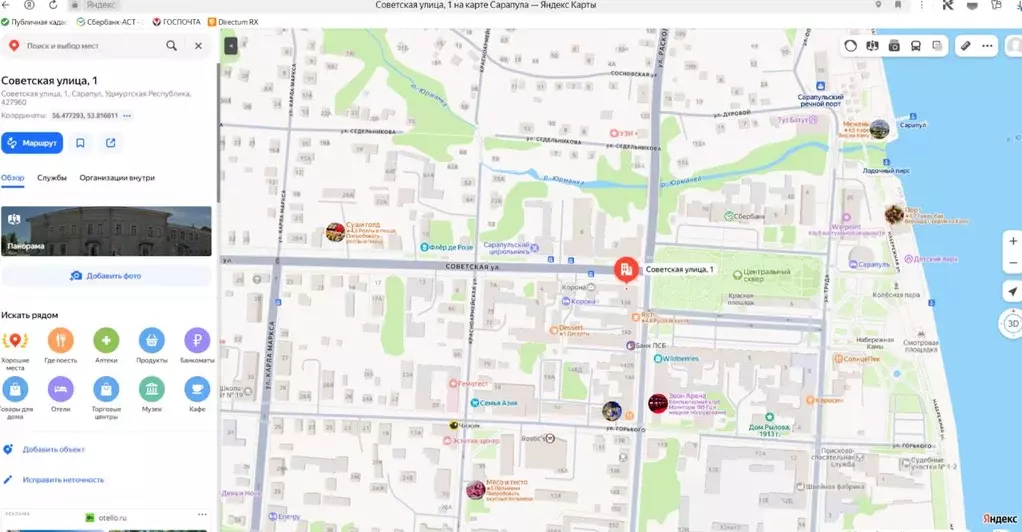1022x532 pixels.
Task: Select the Где поесть category icon
Action: 61,340
